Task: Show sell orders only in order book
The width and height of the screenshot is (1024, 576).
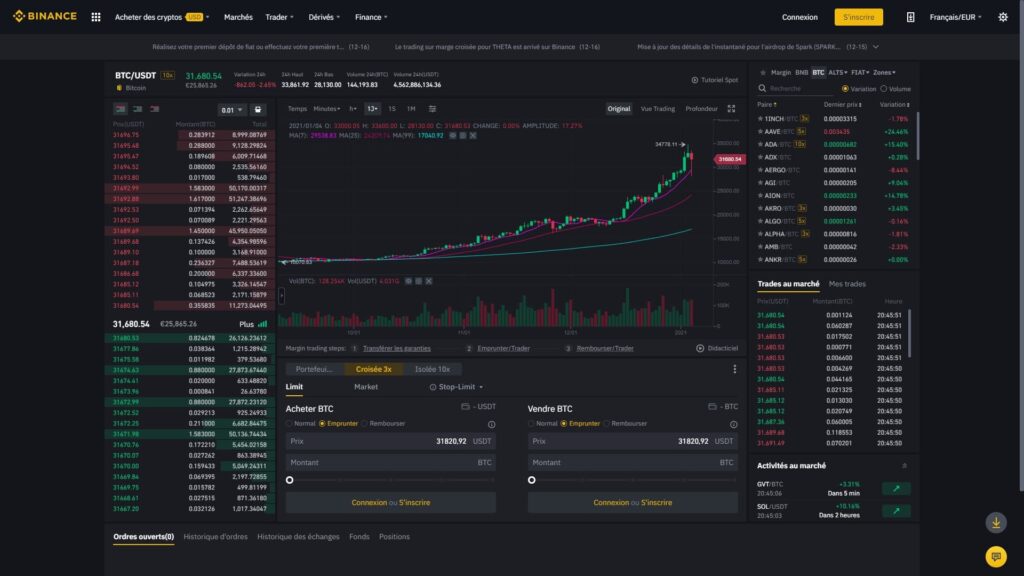Action: tap(155, 109)
